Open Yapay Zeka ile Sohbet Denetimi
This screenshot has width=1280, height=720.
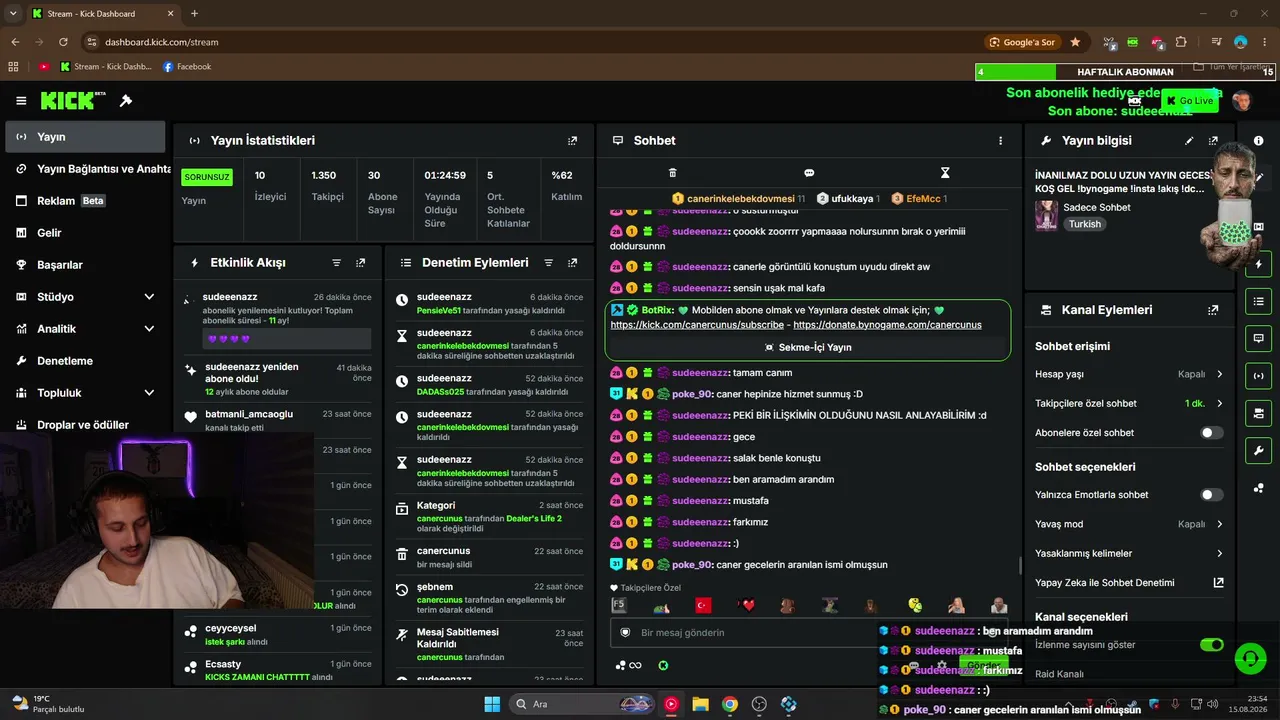click(x=1129, y=583)
